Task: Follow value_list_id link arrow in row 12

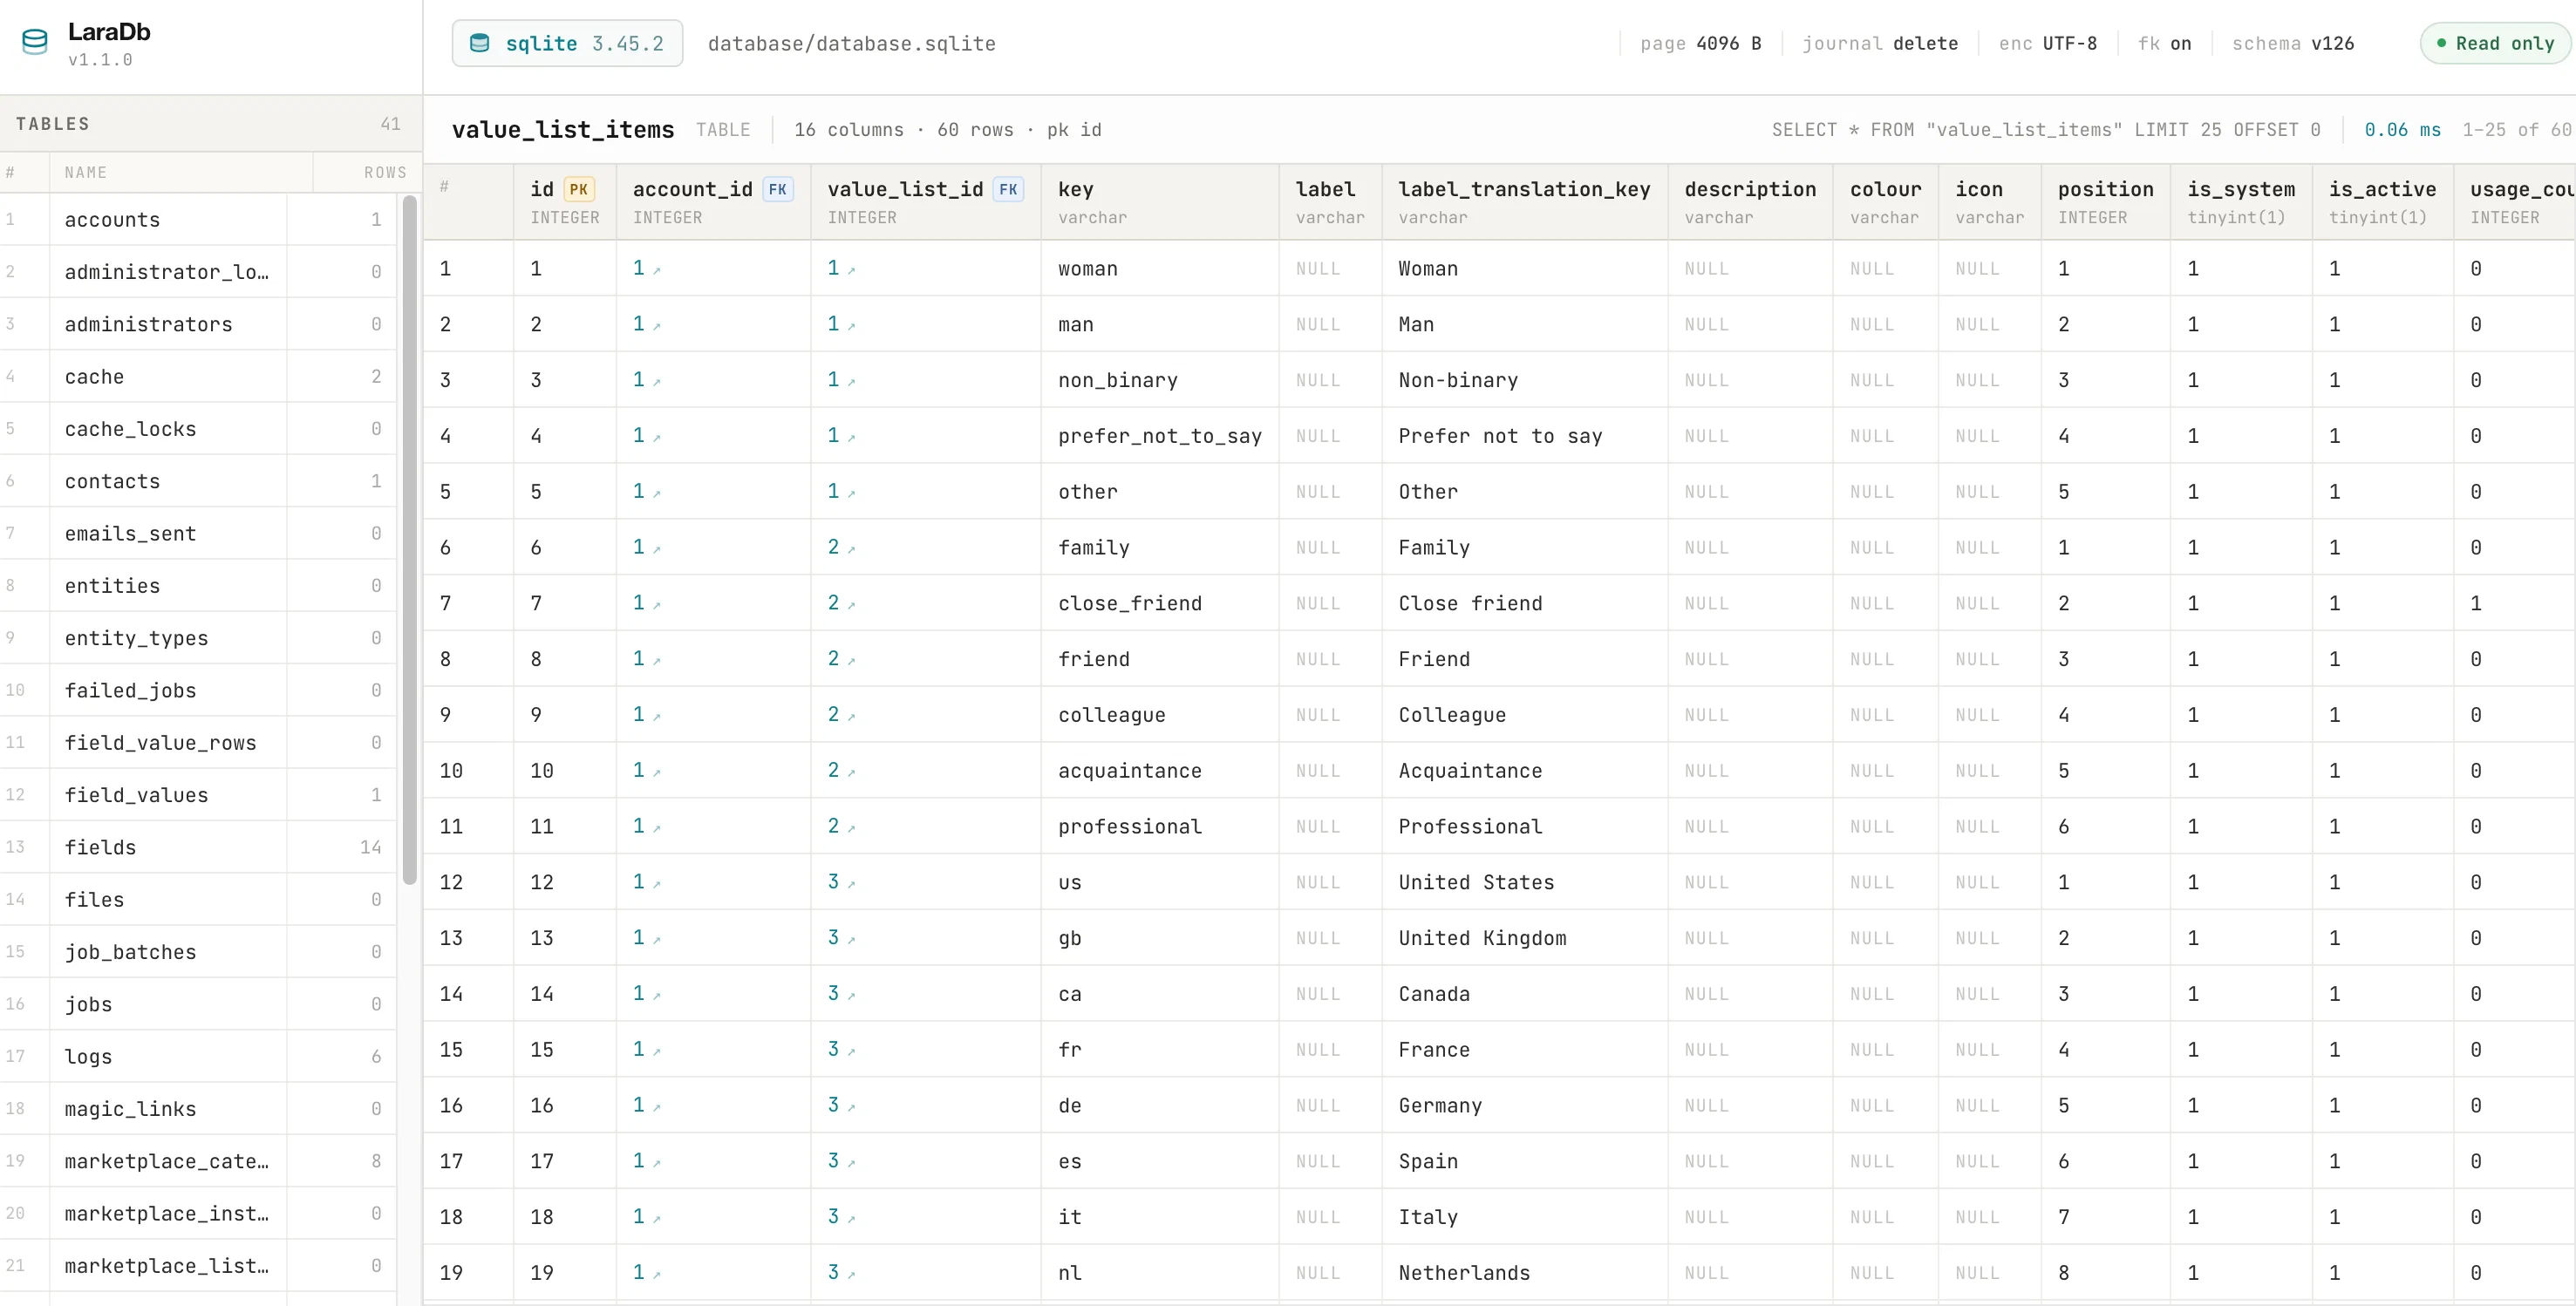Action: pos(851,884)
